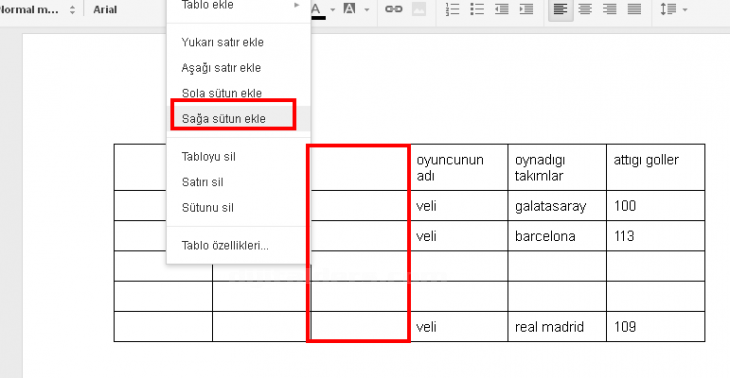Center align the text
The width and height of the screenshot is (730, 378).
point(585,9)
